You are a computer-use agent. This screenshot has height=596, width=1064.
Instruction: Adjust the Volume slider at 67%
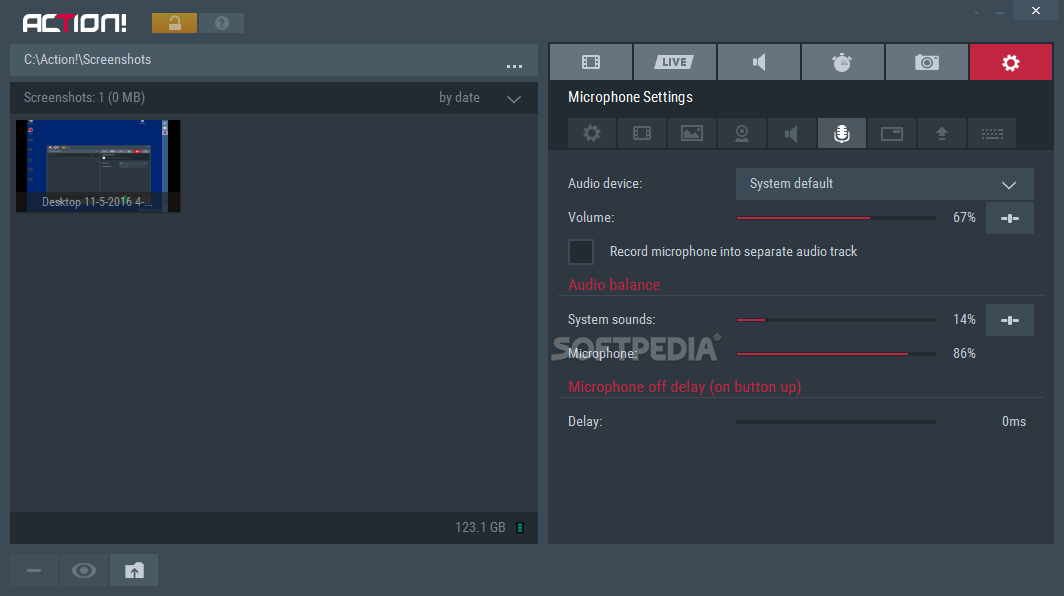pyautogui.click(x=836, y=218)
